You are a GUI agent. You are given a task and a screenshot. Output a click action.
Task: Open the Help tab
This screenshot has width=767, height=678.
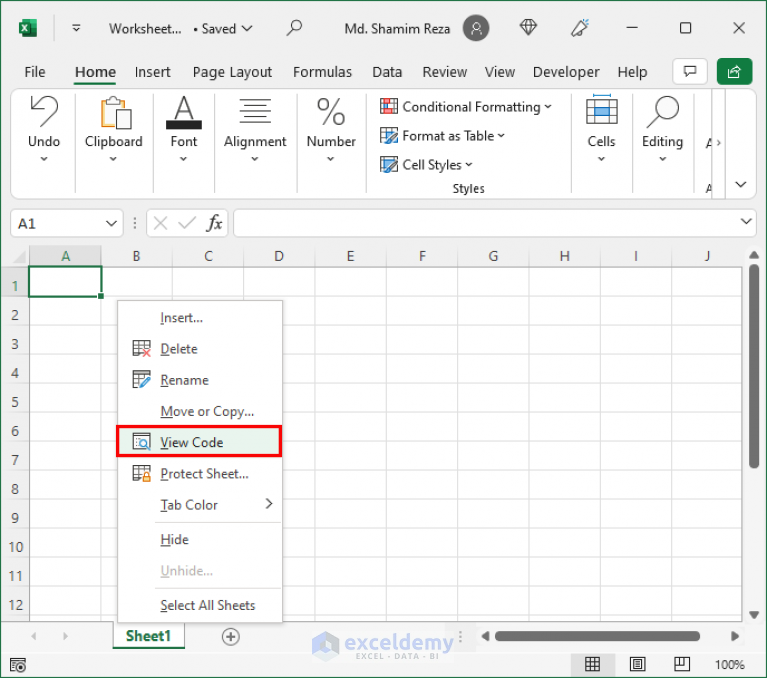[632, 72]
